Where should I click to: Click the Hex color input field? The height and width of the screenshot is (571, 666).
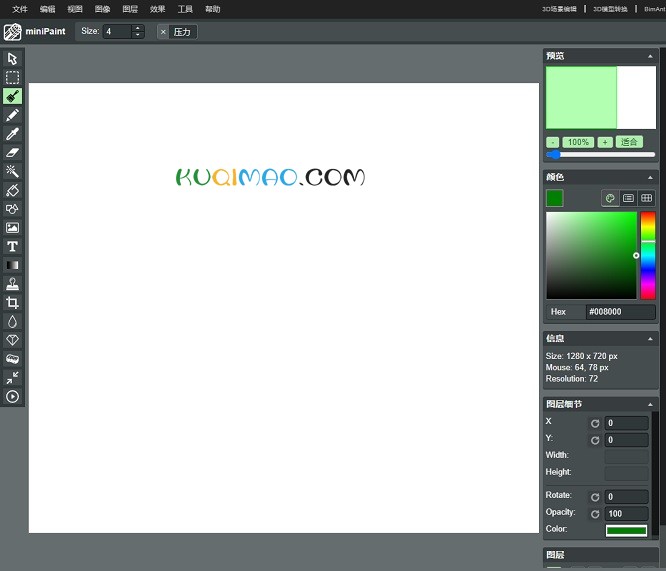click(621, 312)
